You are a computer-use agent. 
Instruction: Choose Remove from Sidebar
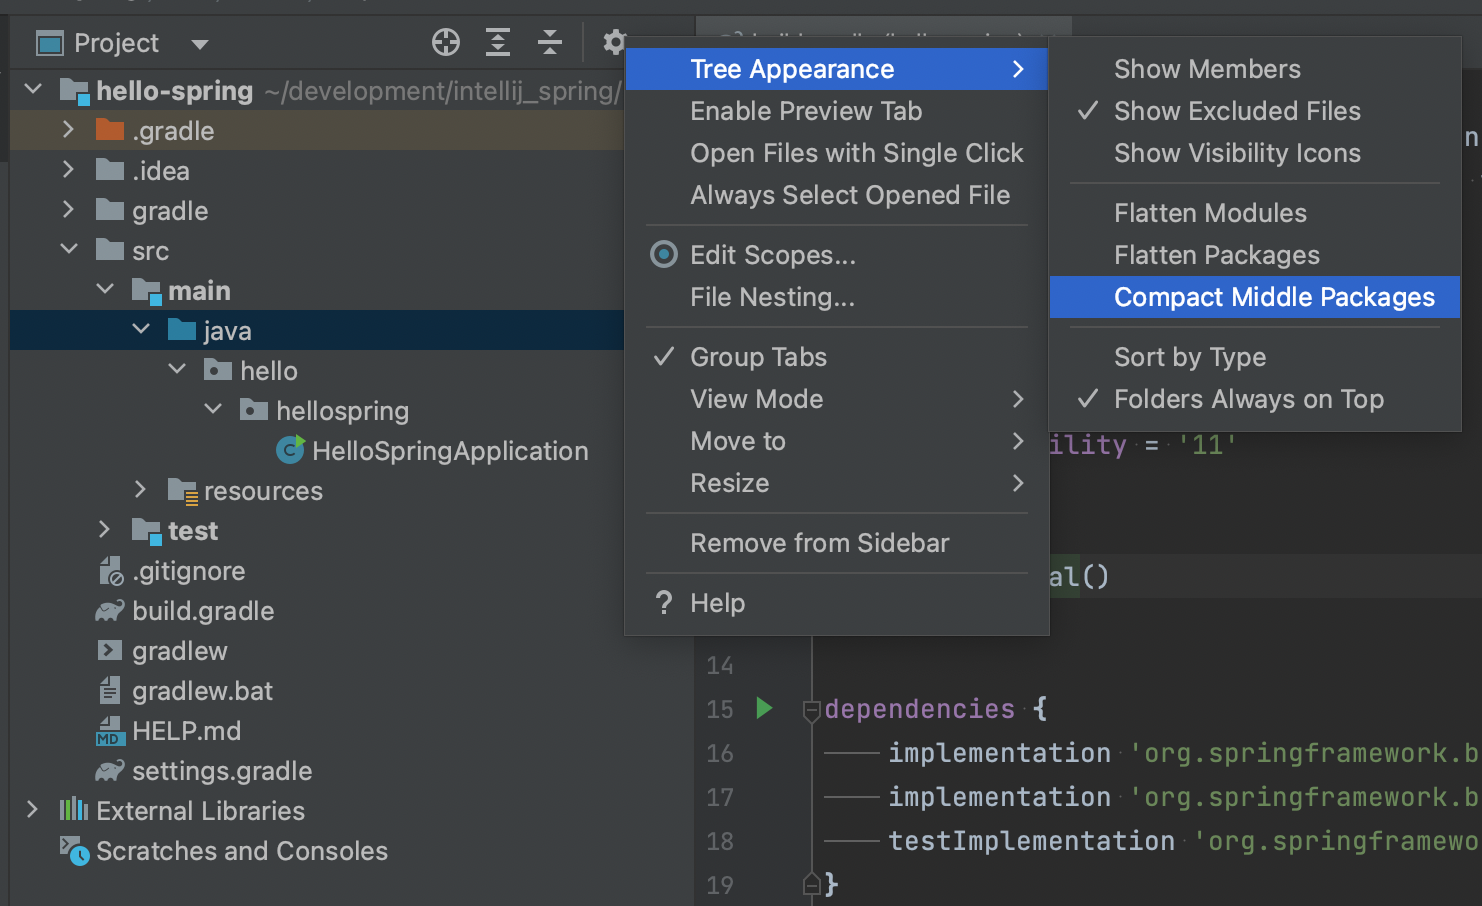point(819,543)
